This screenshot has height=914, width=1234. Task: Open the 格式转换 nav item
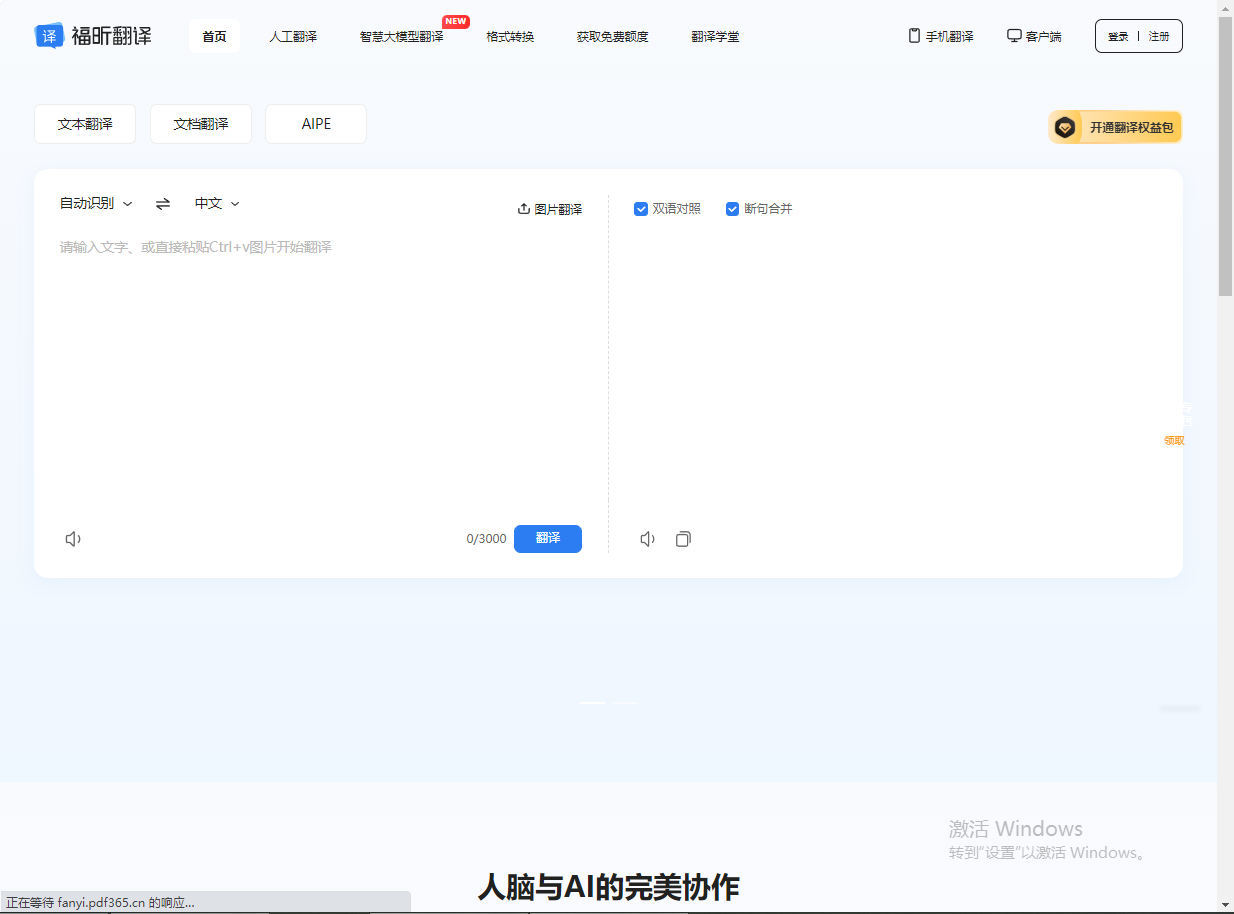click(510, 36)
